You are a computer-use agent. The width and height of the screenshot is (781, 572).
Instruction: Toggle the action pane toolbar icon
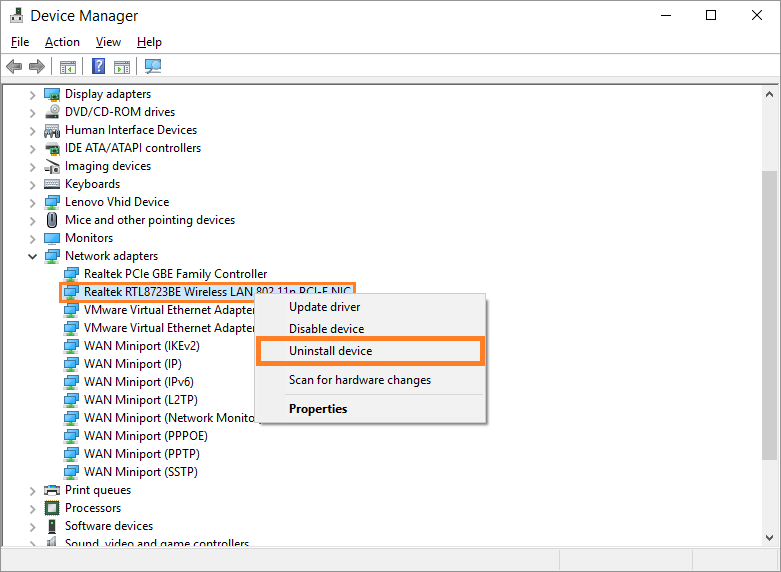[122, 66]
